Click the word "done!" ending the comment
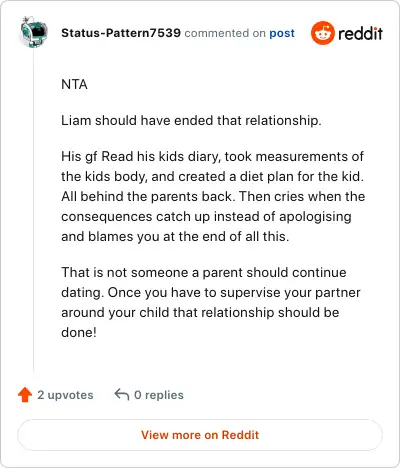400x468 pixels. pos(79,332)
